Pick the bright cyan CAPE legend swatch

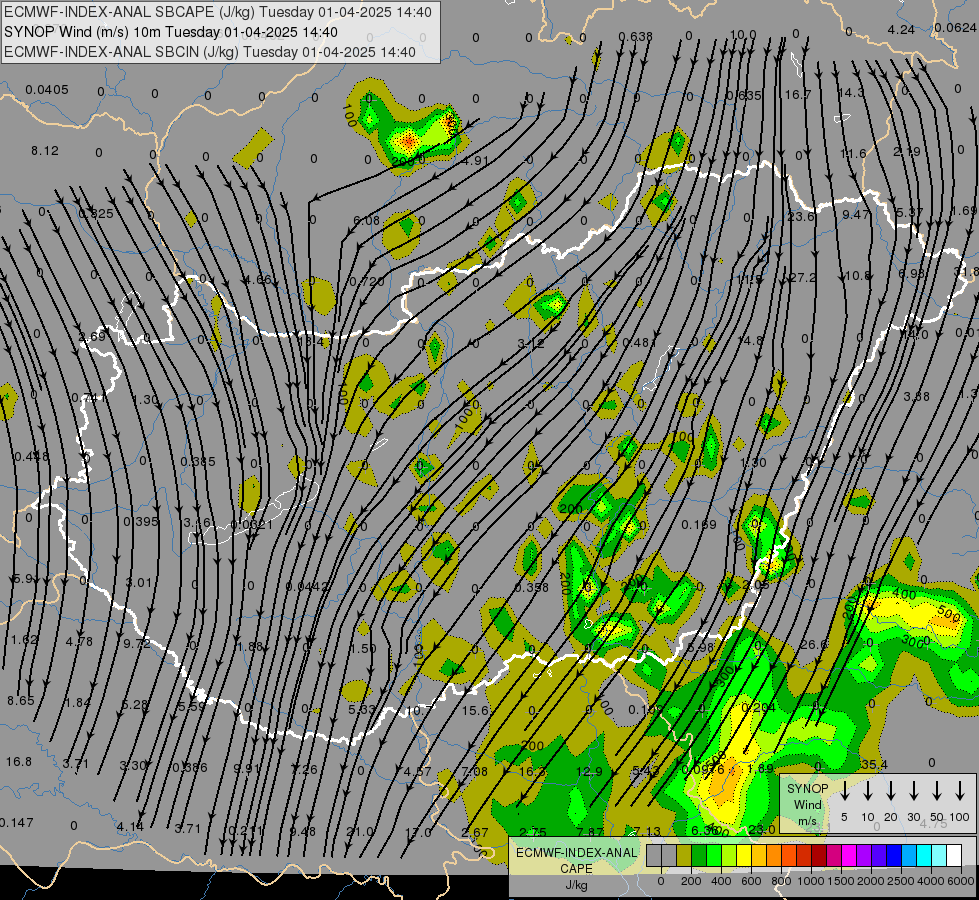923,855
